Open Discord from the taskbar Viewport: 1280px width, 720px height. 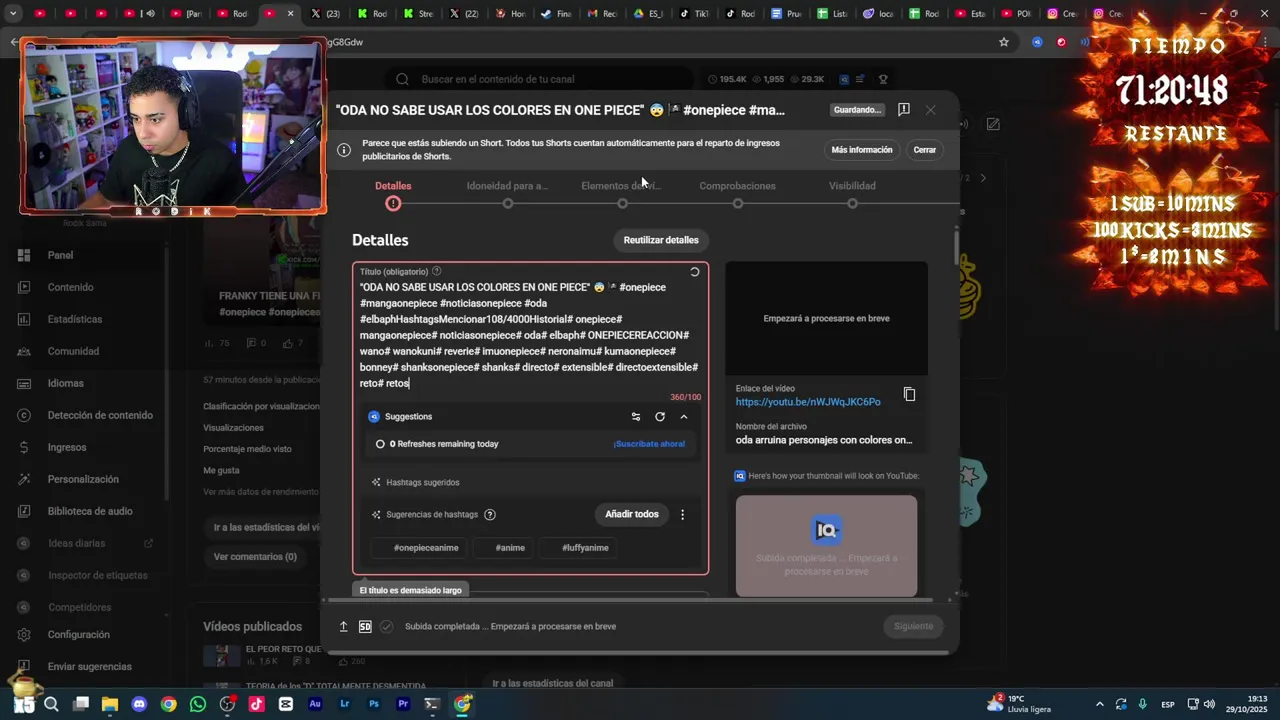coord(139,704)
